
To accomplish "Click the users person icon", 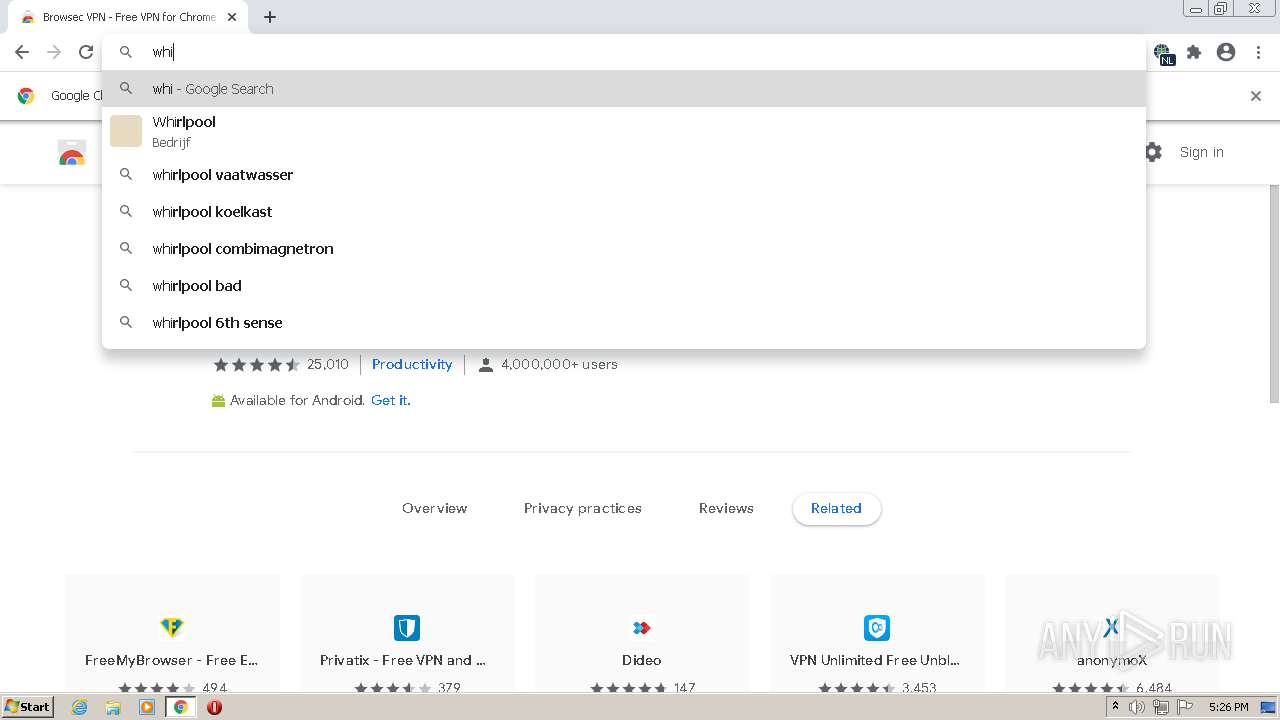I will click(x=486, y=365).
